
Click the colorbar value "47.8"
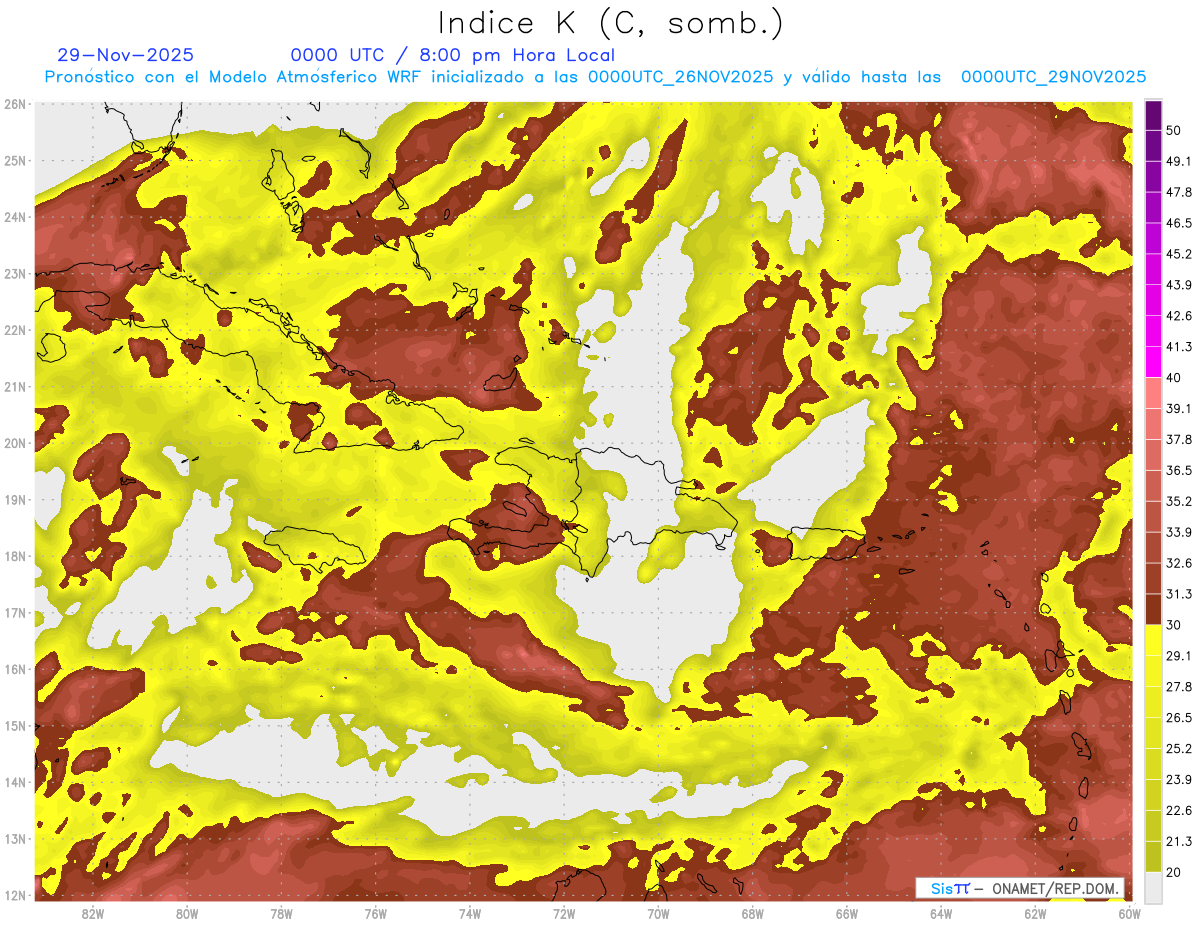[1179, 192]
